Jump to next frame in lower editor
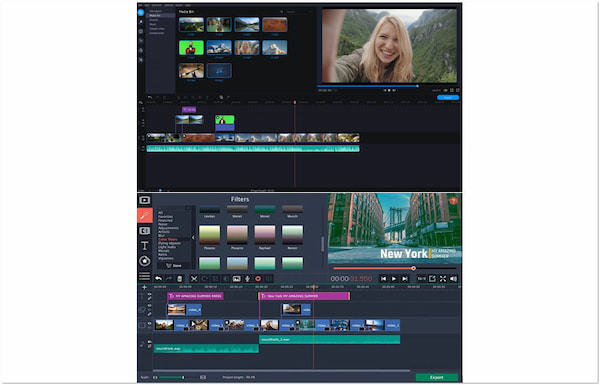This screenshot has height=385, width=600. pyautogui.click(x=404, y=279)
